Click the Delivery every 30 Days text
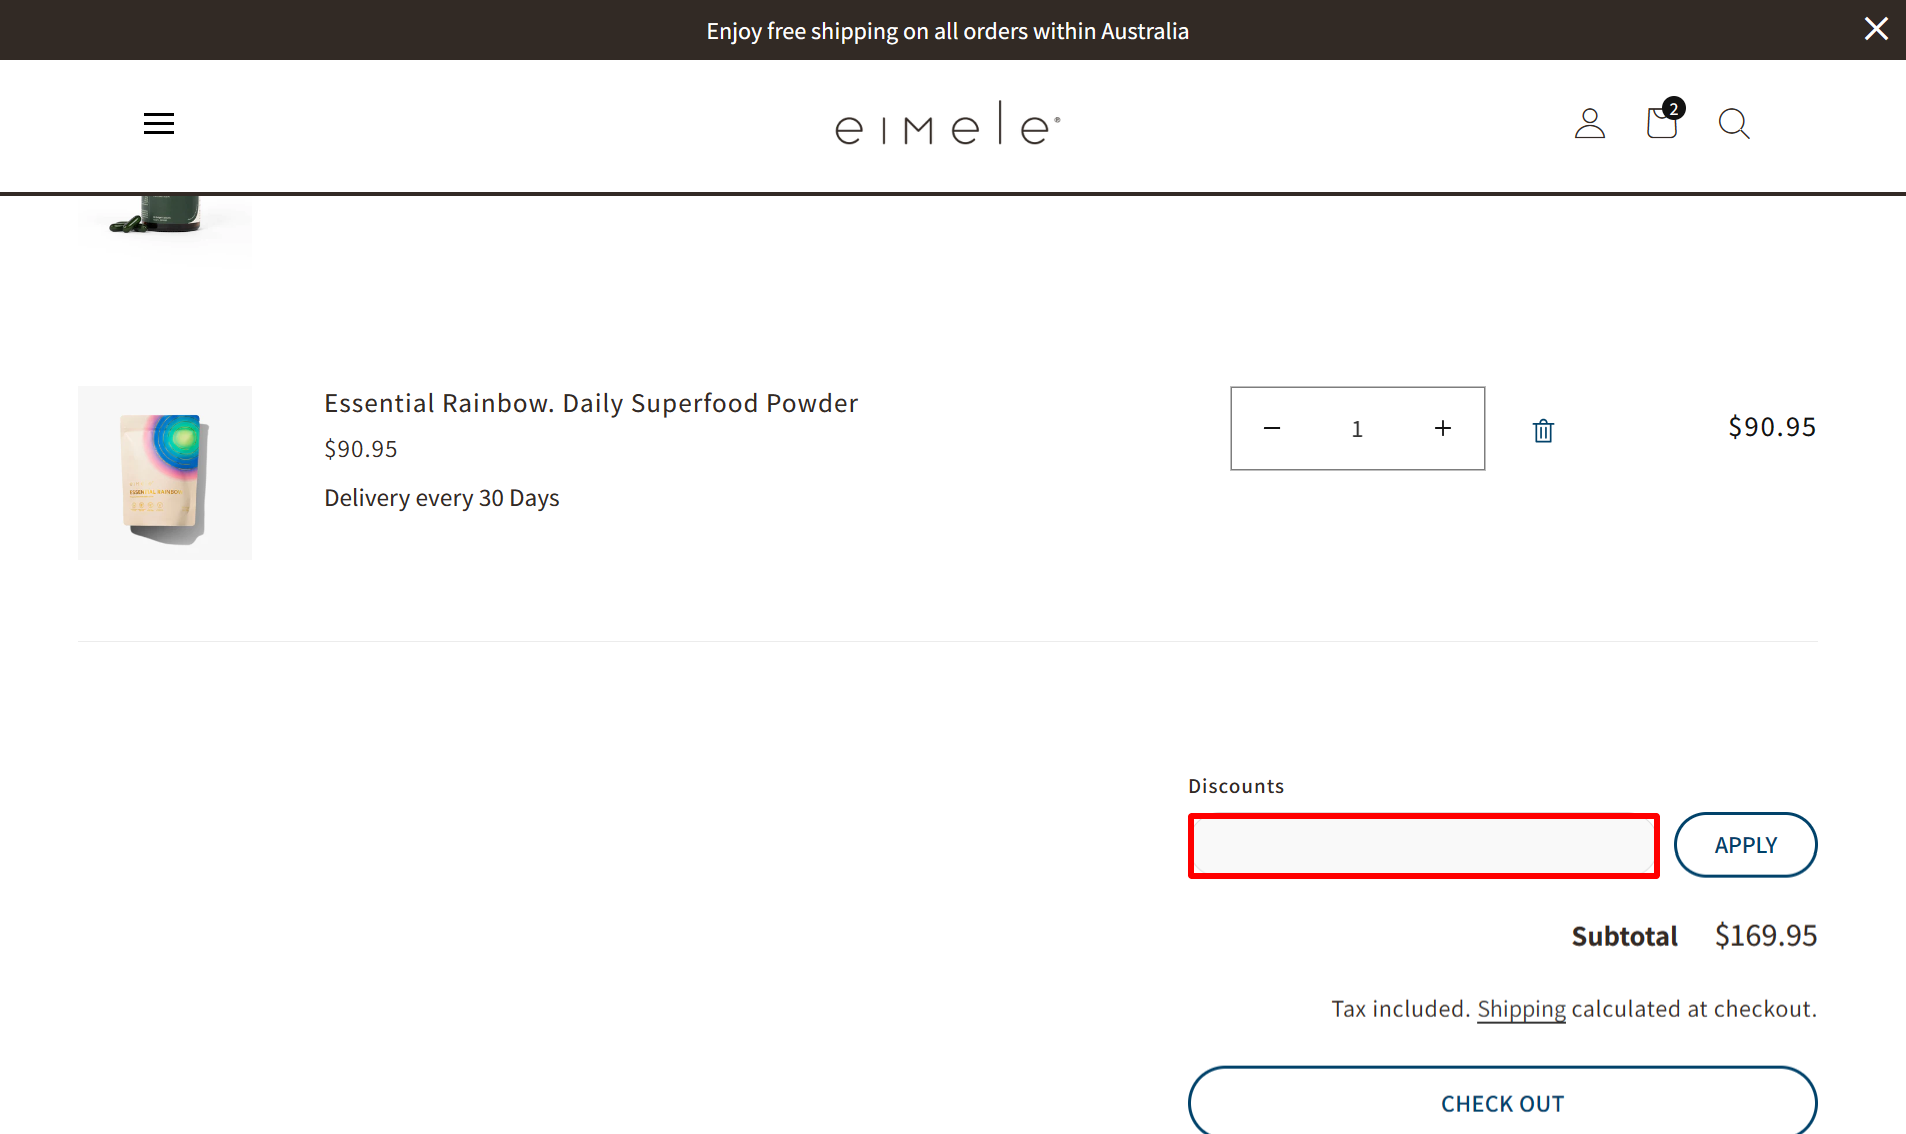This screenshot has width=1906, height=1134. [x=441, y=497]
